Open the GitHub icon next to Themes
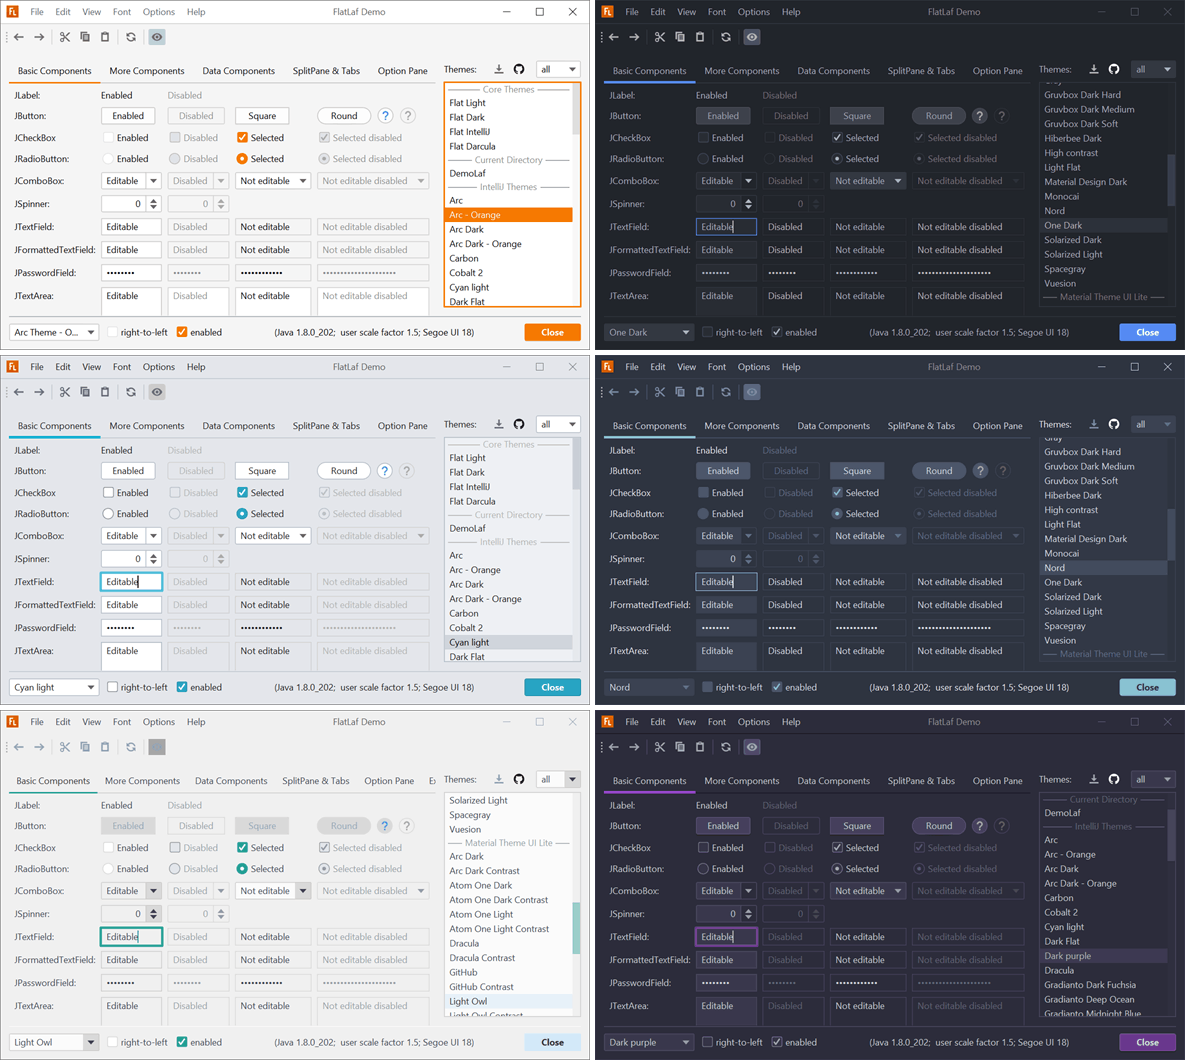The width and height of the screenshot is (1185, 1060). tap(518, 68)
